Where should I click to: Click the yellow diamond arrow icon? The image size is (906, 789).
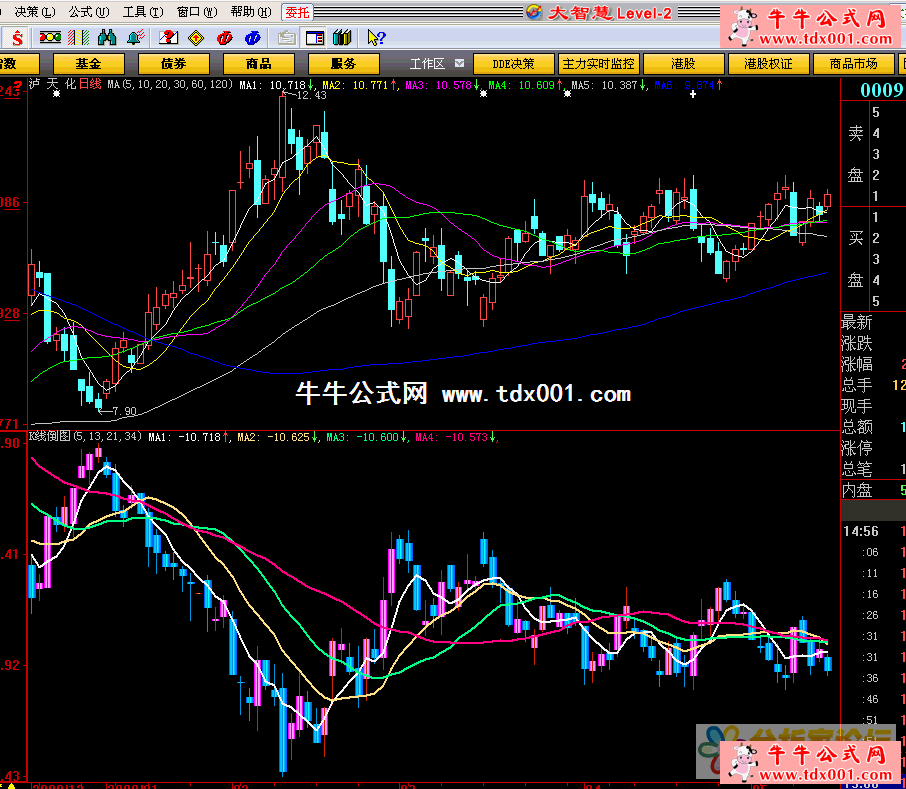click(197, 38)
